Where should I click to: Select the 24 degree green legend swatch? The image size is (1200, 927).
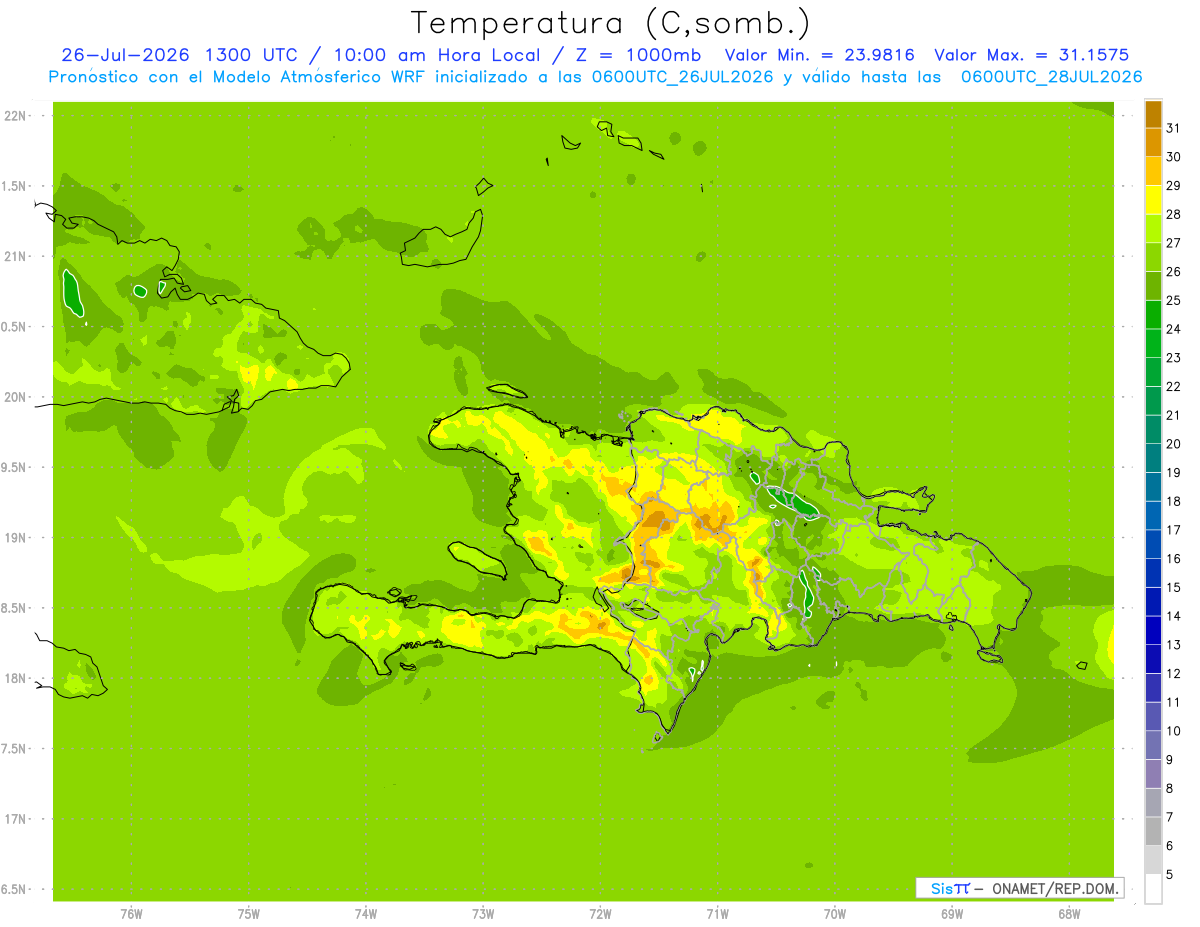[x=1153, y=314]
